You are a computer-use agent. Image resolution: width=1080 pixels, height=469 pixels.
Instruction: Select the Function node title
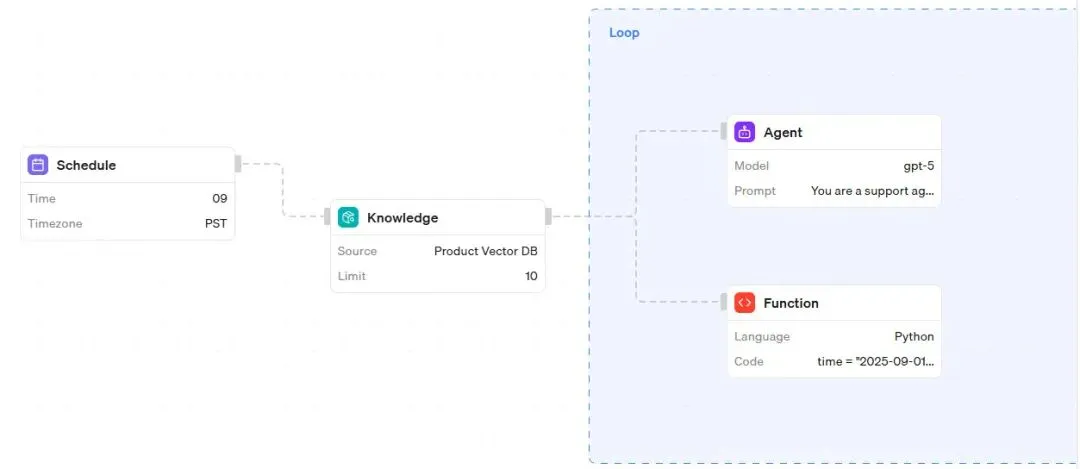click(791, 303)
